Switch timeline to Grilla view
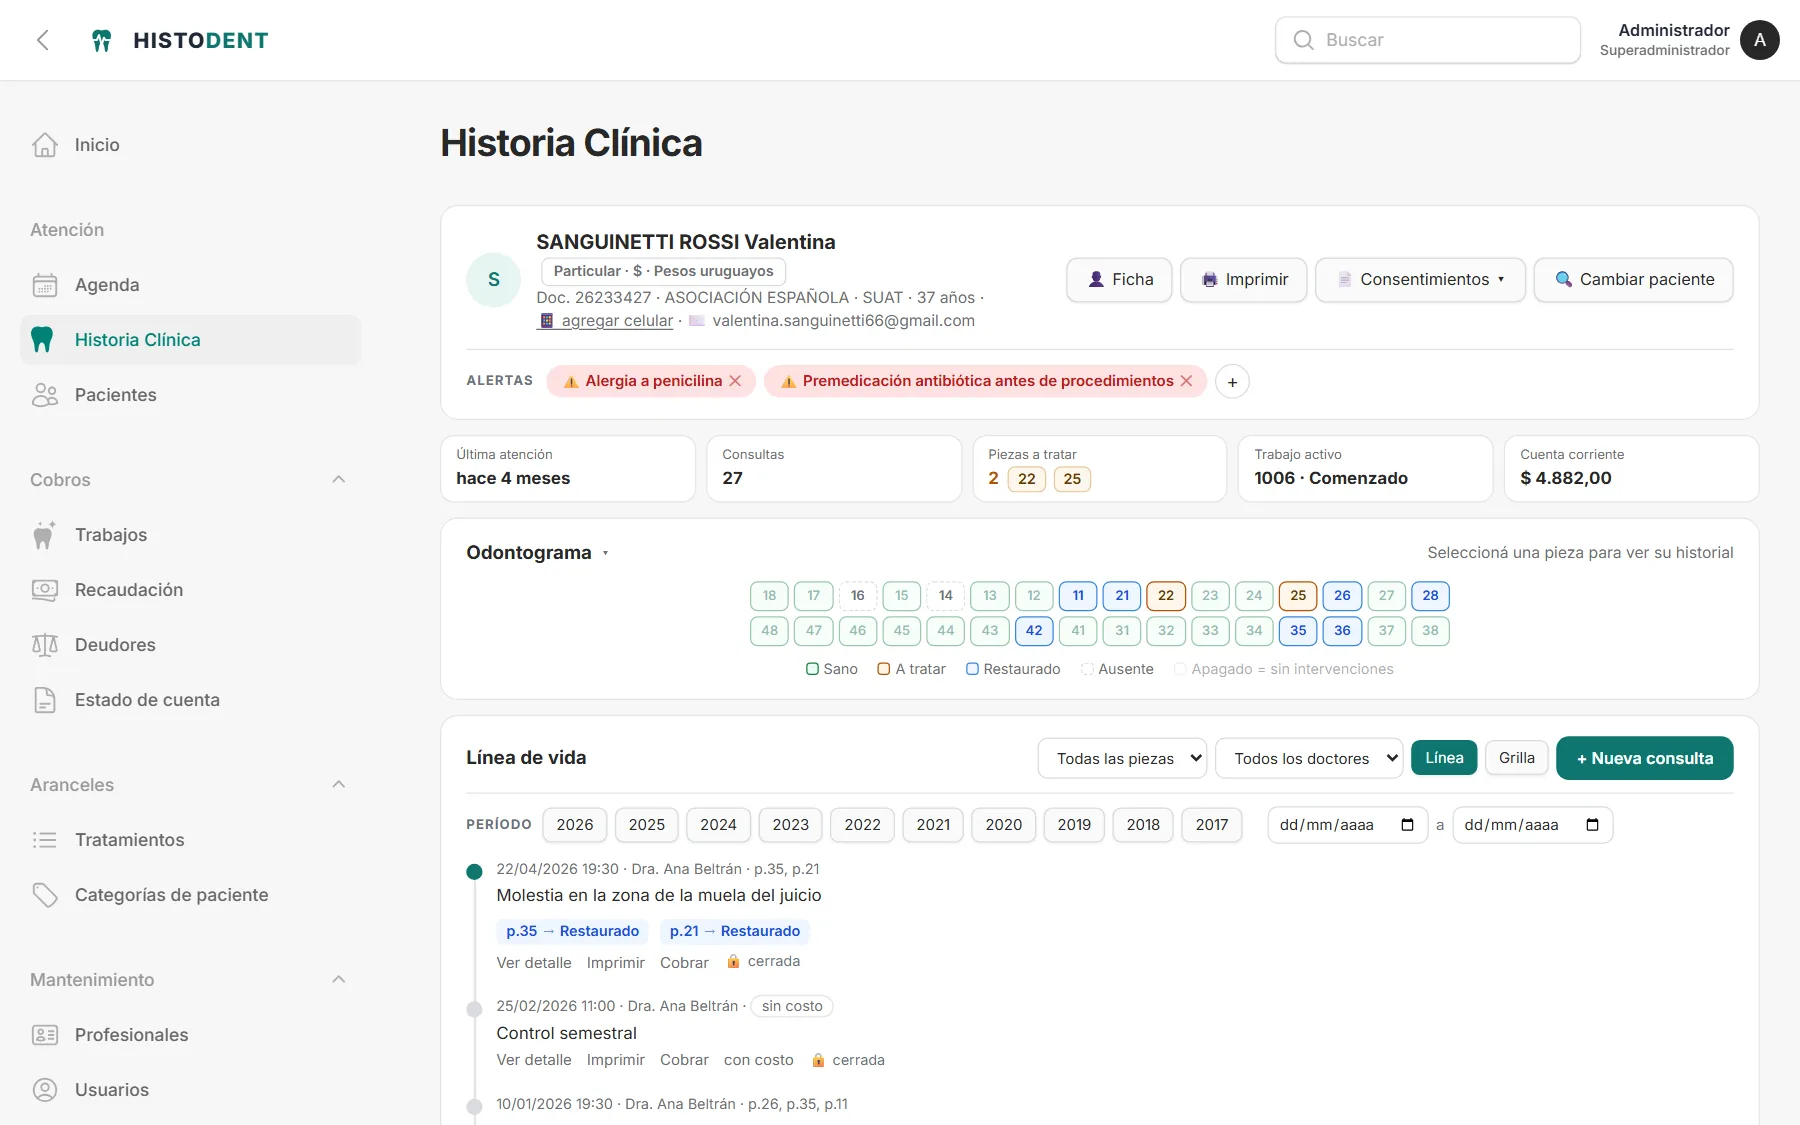Image resolution: width=1800 pixels, height=1125 pixels. pyautogui.click(x=1517, y=758)
